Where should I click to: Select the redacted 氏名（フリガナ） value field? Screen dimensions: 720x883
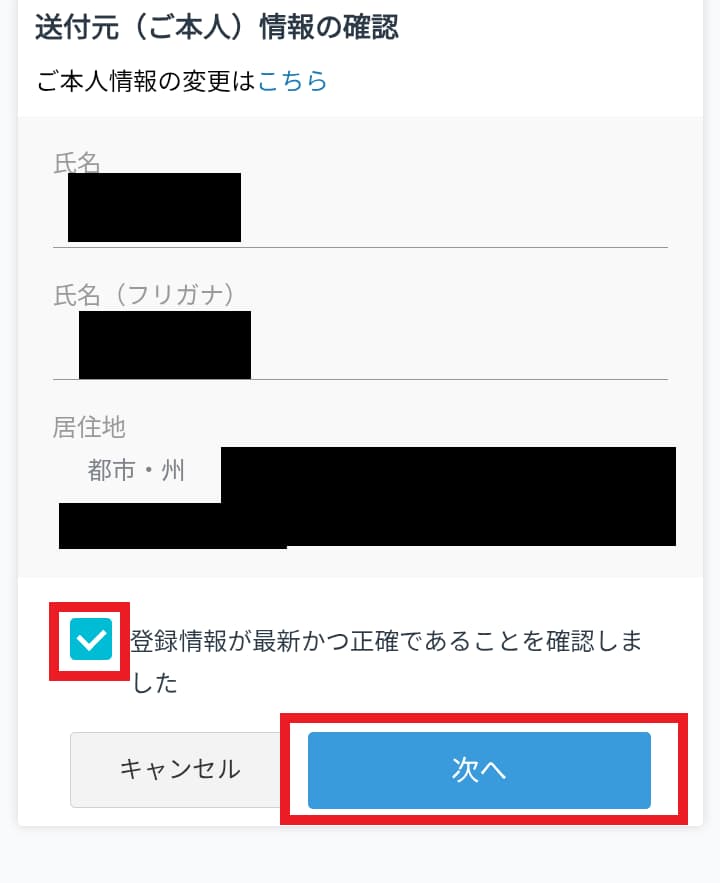[165, 345]
